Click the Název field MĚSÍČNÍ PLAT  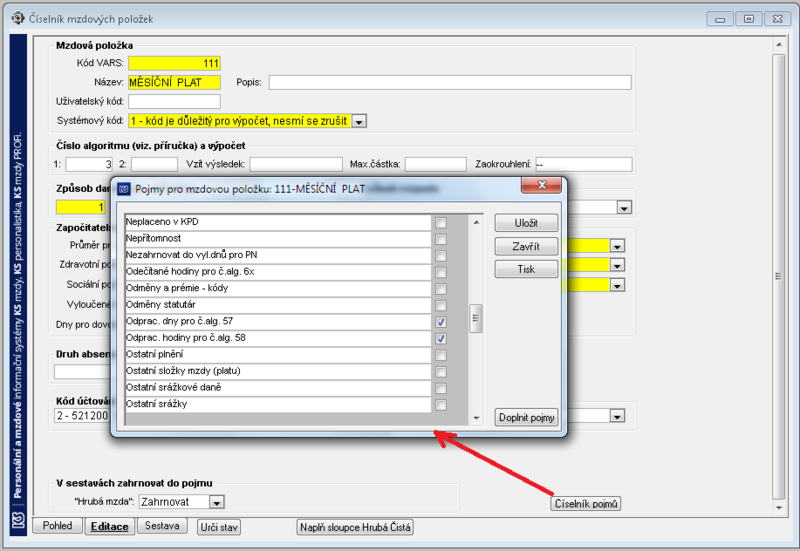tap(174, 82)
